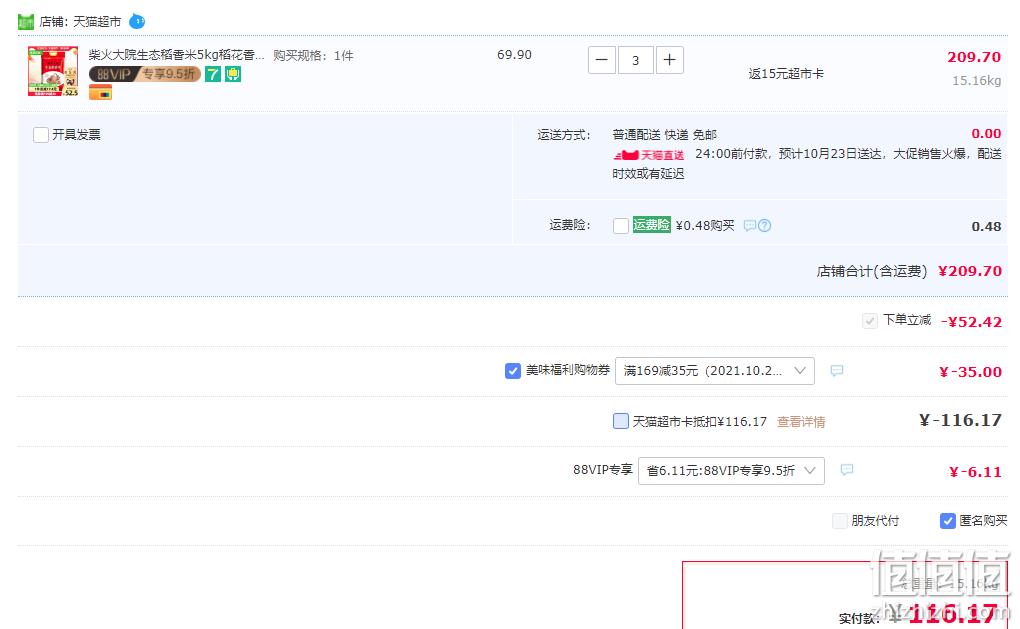Click the green 运费险 tag icon
The image size is (1020, 629).
tap(652, 225)
